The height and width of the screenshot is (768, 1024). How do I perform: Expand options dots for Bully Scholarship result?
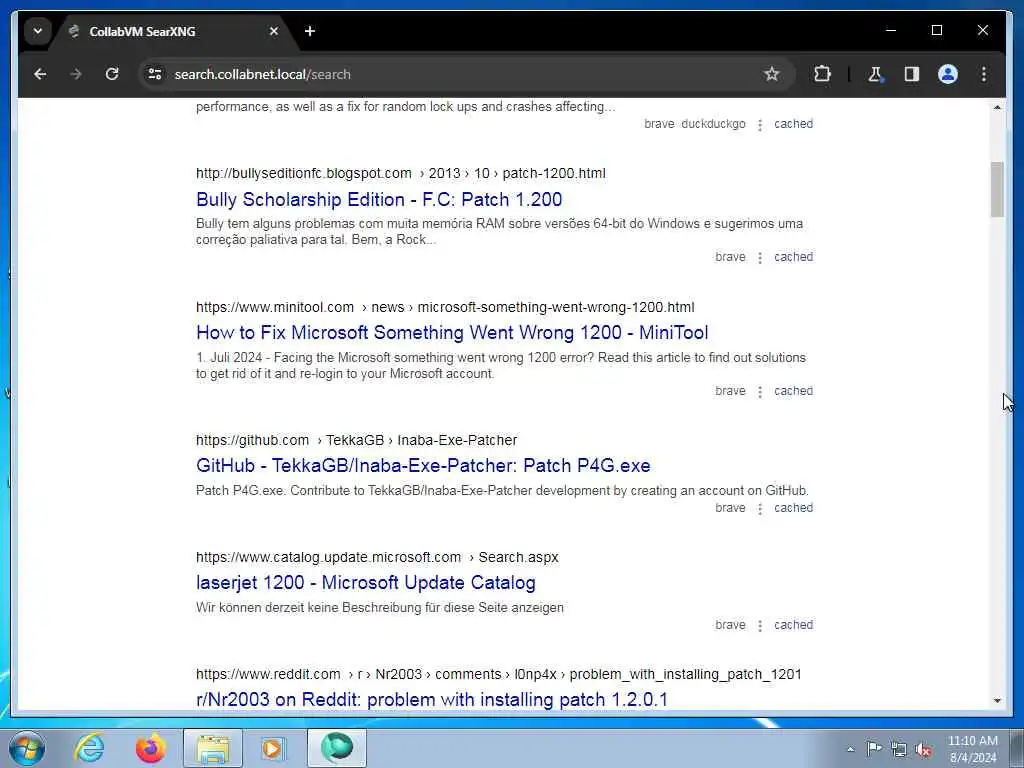tap(760, 258)
